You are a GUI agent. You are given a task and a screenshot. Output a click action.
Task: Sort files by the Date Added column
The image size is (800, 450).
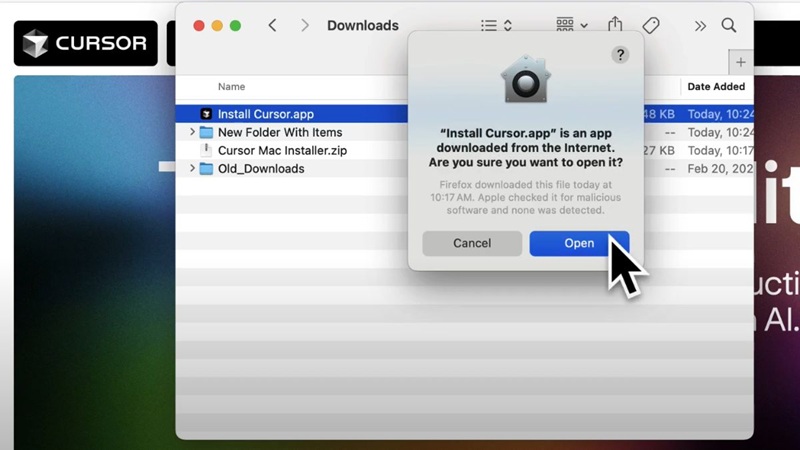coord(715,87)
